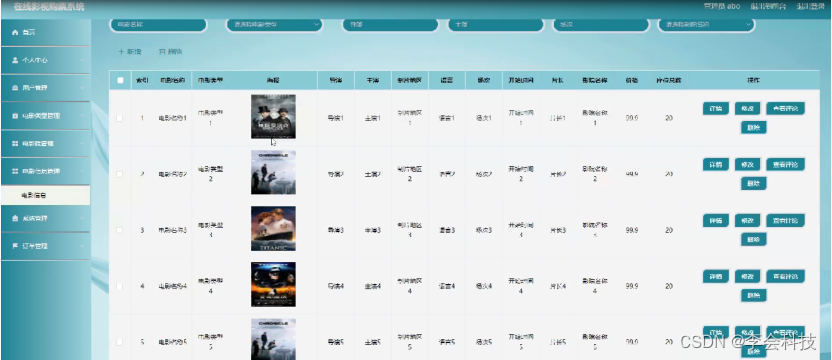The width and height of the screenshot is (832, 360).
Task: Click the 操作 column header
Action: click(753, 81)
